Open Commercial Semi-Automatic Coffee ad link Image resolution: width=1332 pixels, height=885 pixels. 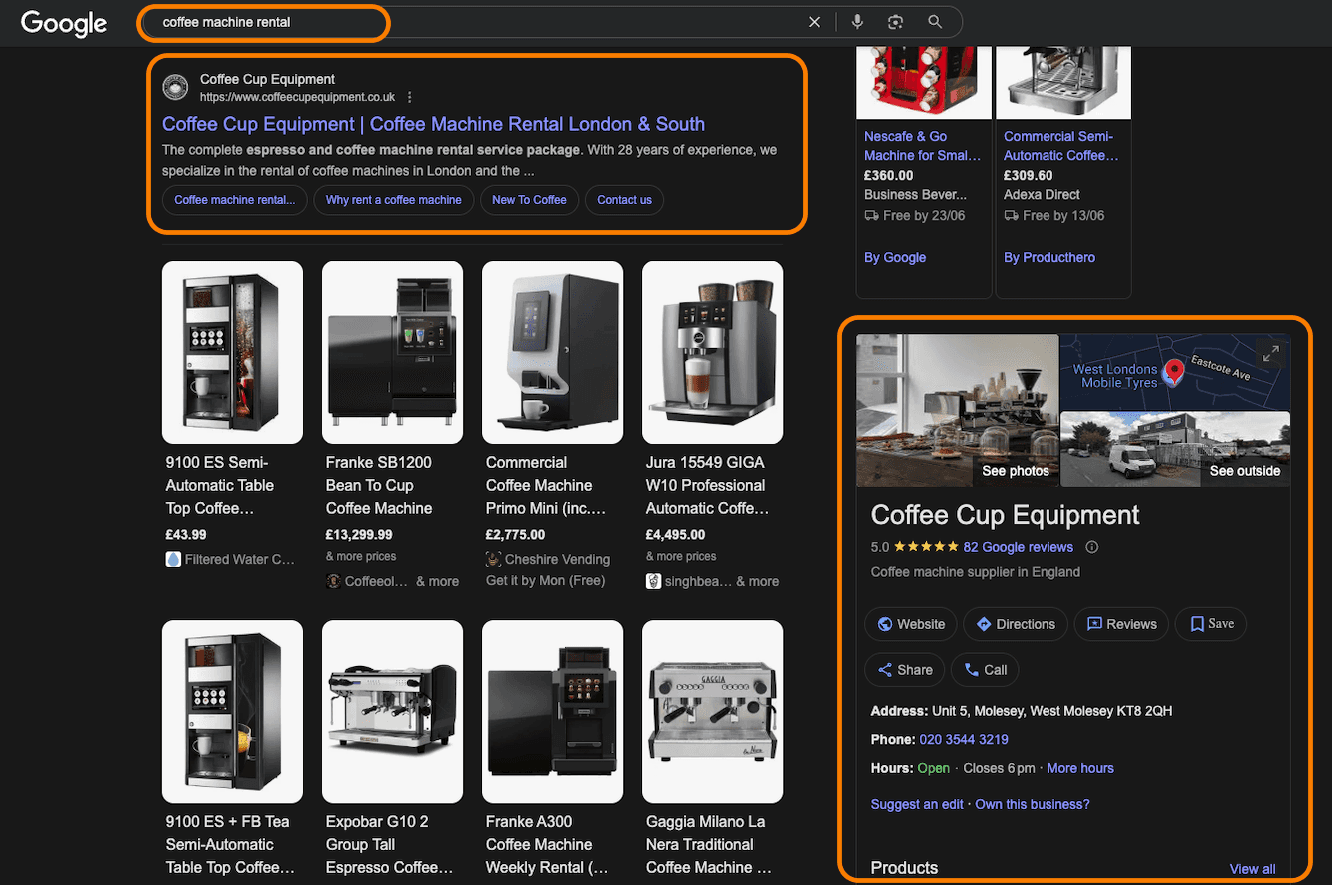(1061, 146)
